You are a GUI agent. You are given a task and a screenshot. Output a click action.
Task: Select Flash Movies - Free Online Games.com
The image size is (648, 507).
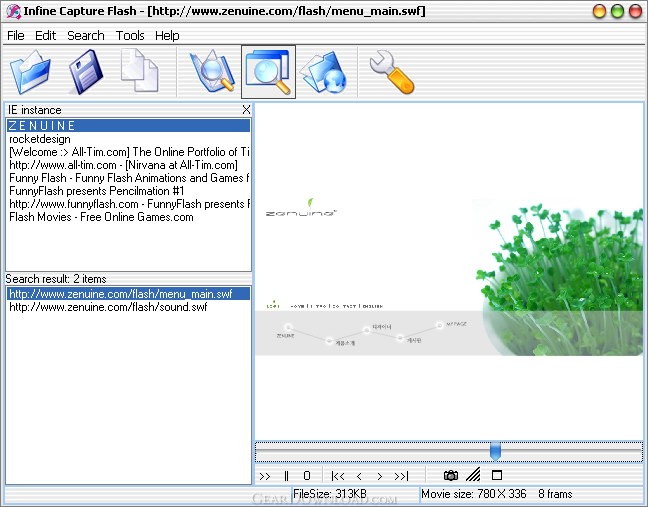click(128, 217)
